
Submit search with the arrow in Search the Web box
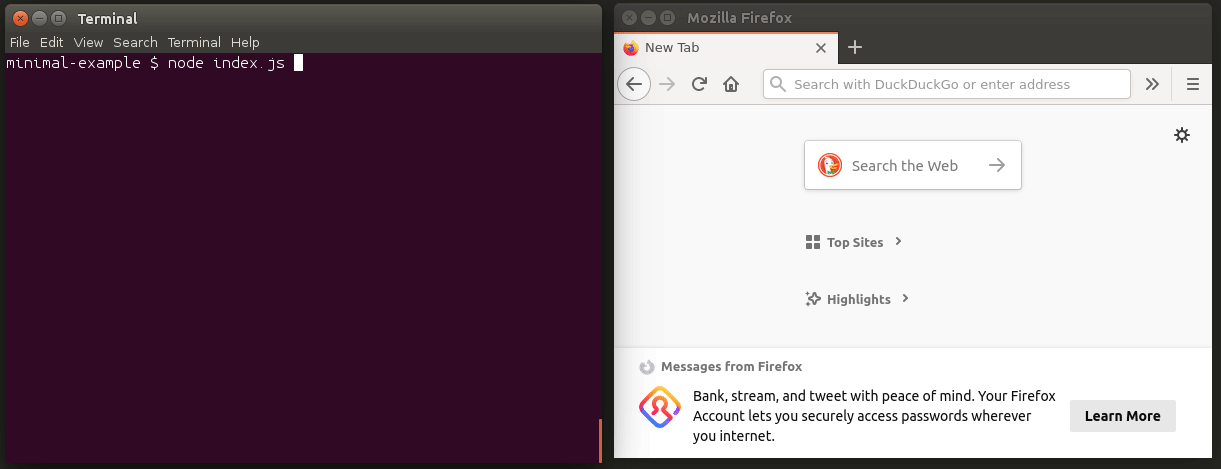(x=996, y=166)
